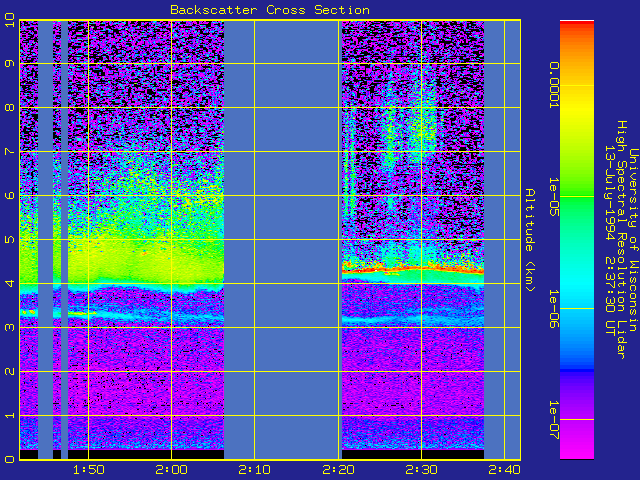Click the altitude label 2
The height and width of the screenshot is (480, 640).
[x=10, y=371]
